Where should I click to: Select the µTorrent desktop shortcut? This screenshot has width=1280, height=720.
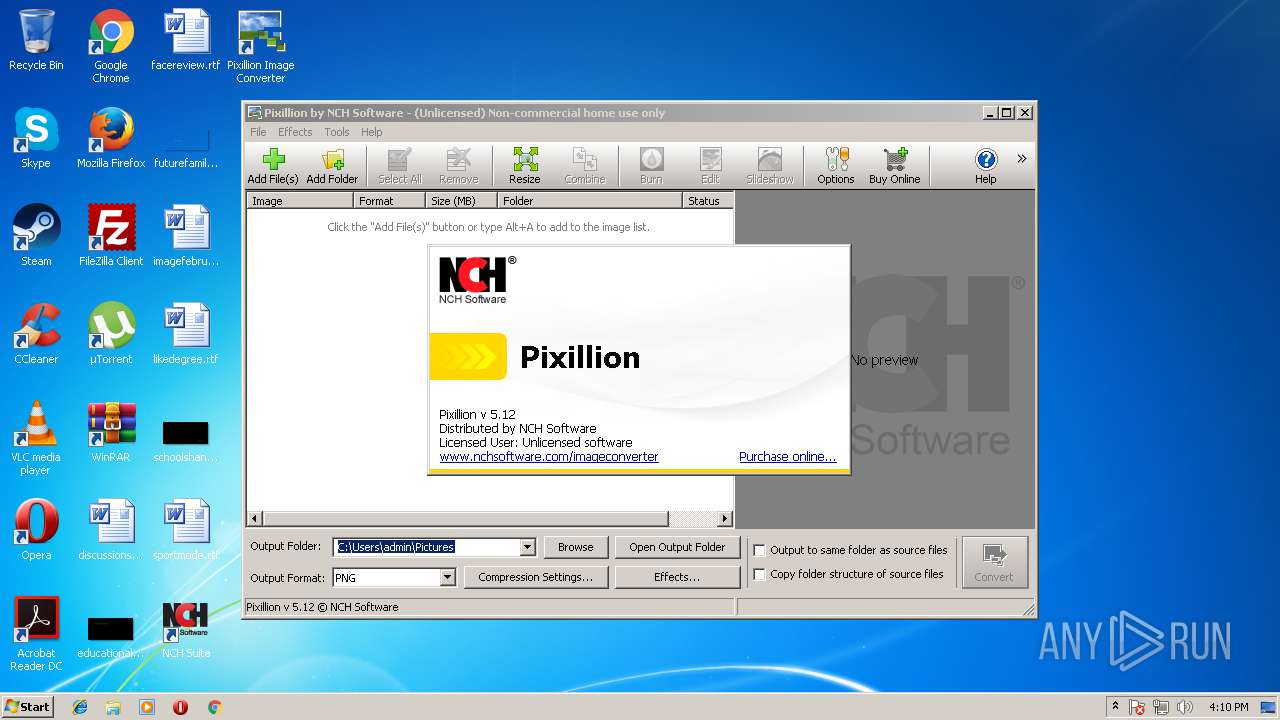coord(111,334)
